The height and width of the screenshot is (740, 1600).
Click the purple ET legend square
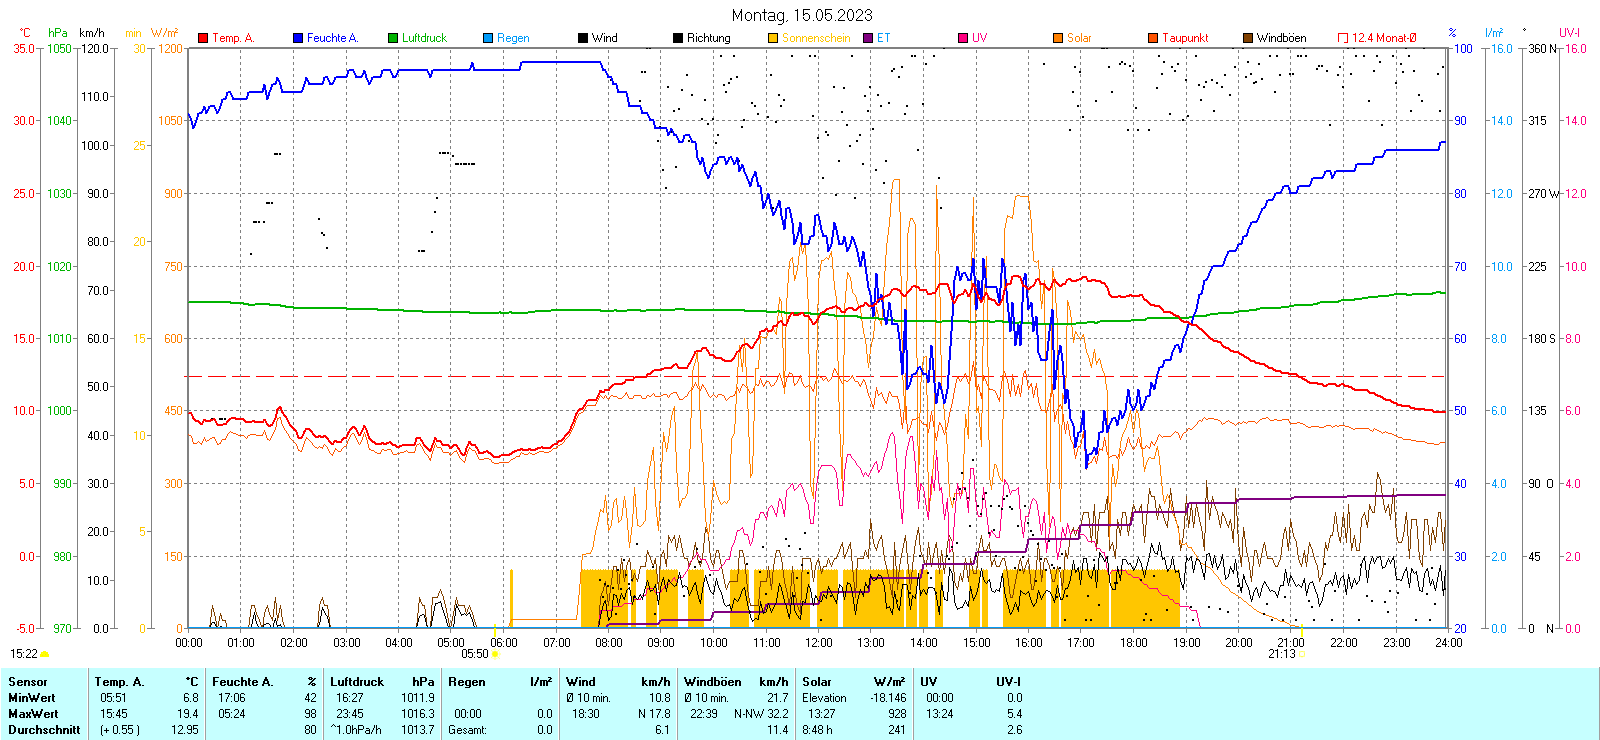[x=868, y=38]
